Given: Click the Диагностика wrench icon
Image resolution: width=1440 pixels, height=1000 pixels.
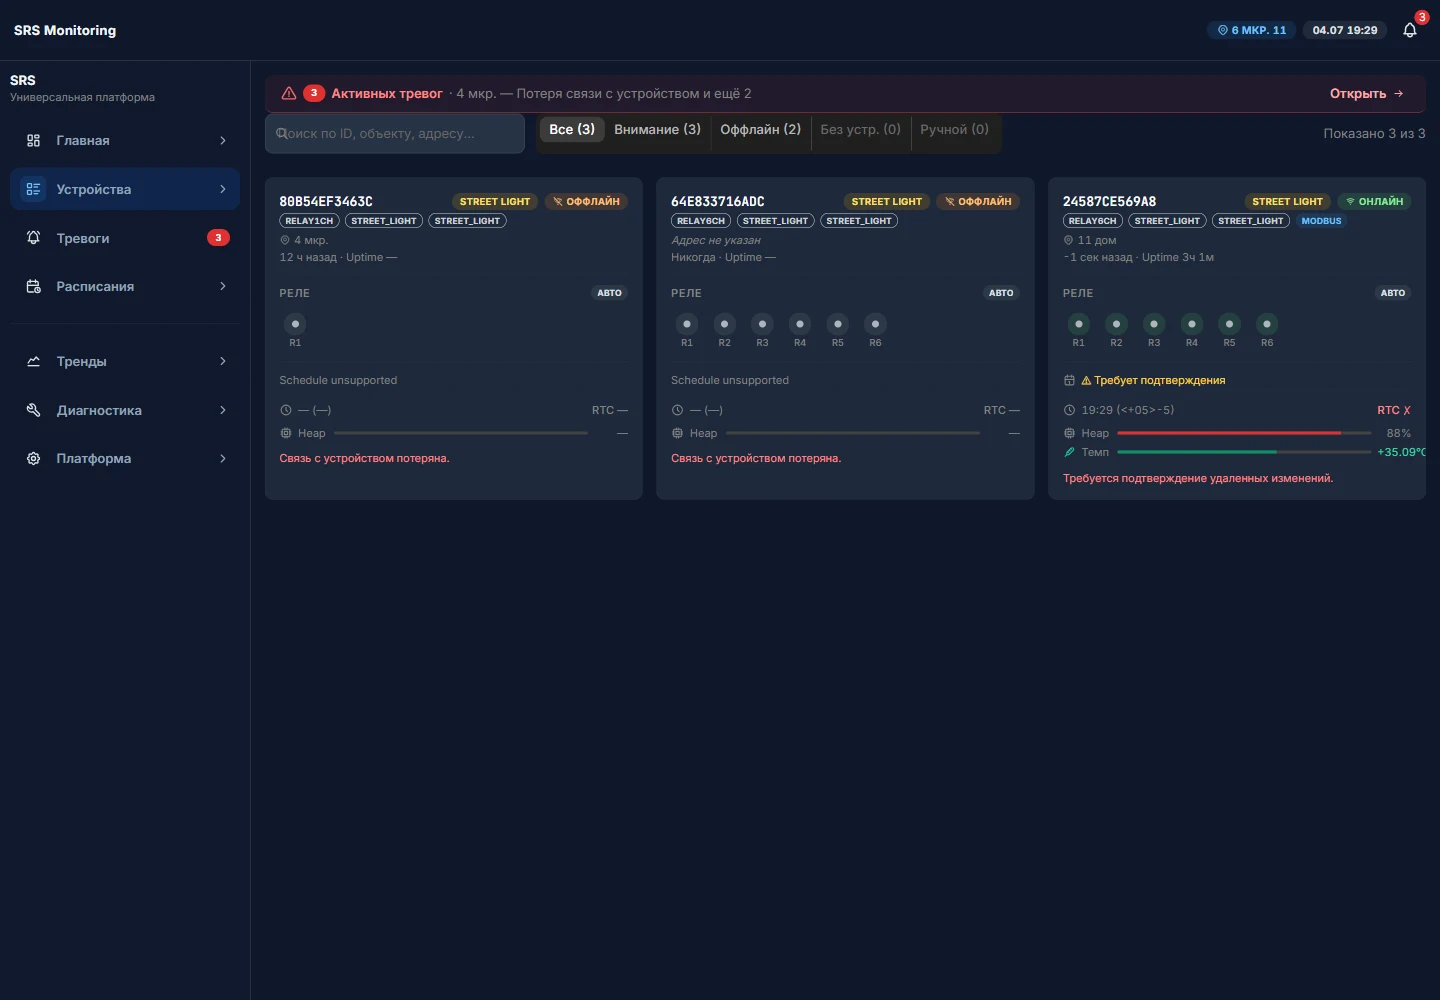Looking at the screenshot, I should [33, 410].
